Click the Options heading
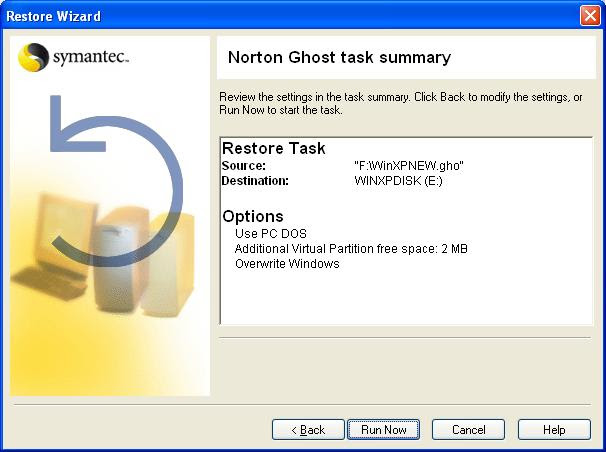 [253, 216]
